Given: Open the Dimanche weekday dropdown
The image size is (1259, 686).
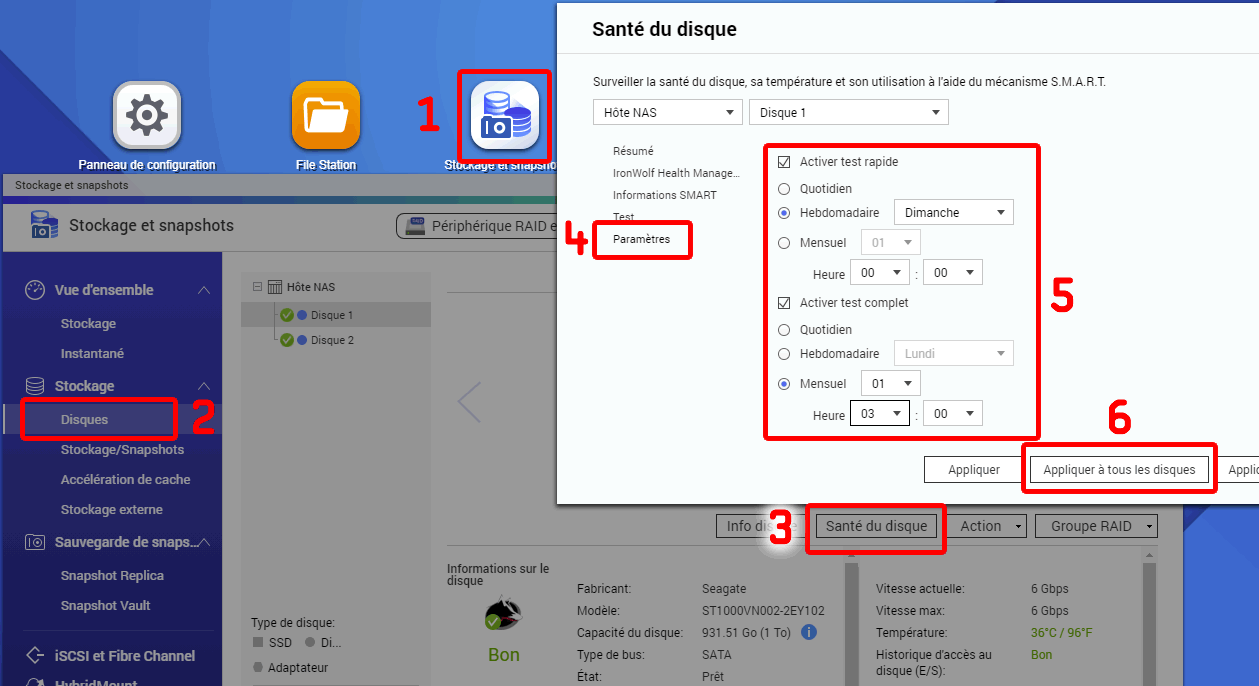Looking at the screenshot, I should [x=953, y=213].
